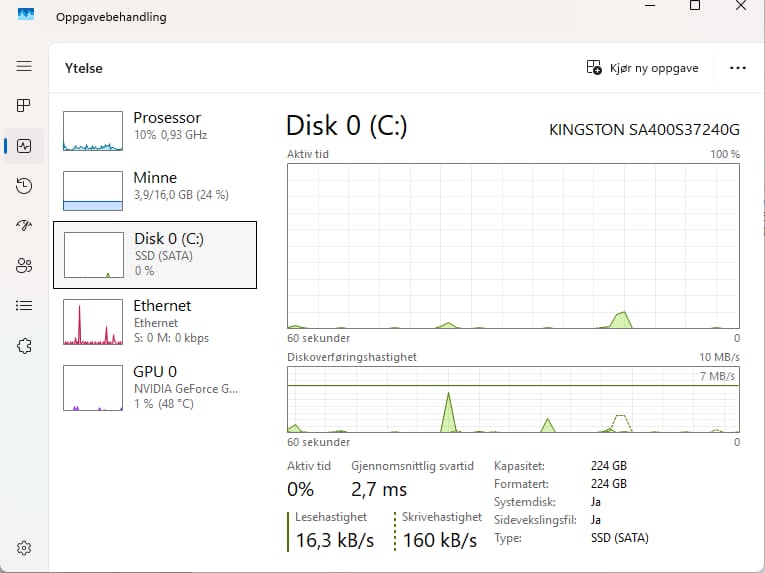Viewport: 765px width, 573px height.
Task: Open the three-dots more options menu
Action: pos(737,68)
